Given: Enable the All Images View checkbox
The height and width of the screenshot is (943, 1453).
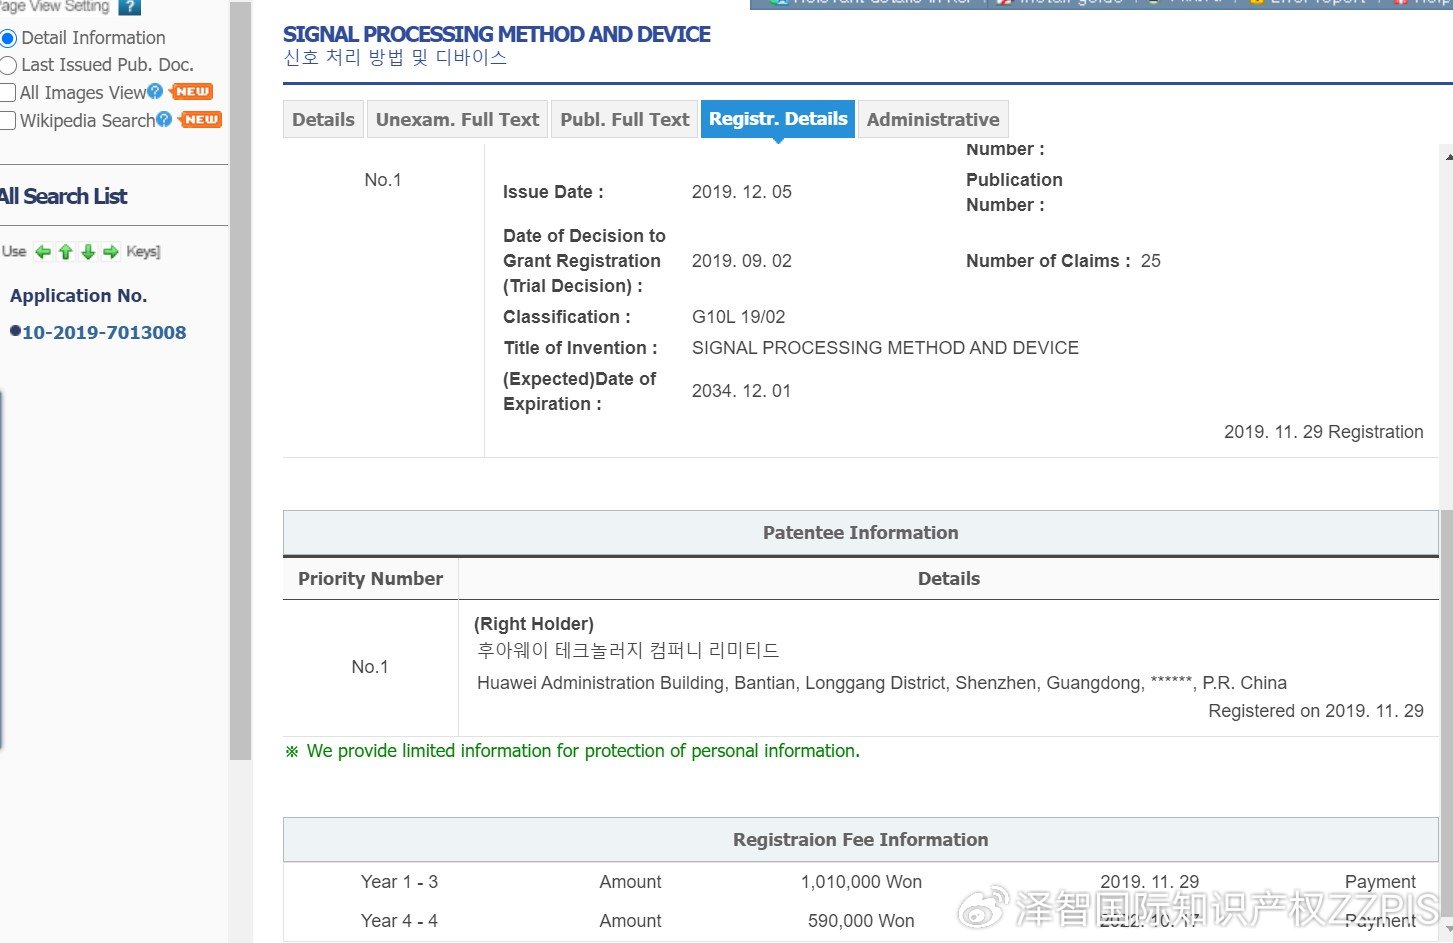Looking at the screenshot, I should [8, 93].
